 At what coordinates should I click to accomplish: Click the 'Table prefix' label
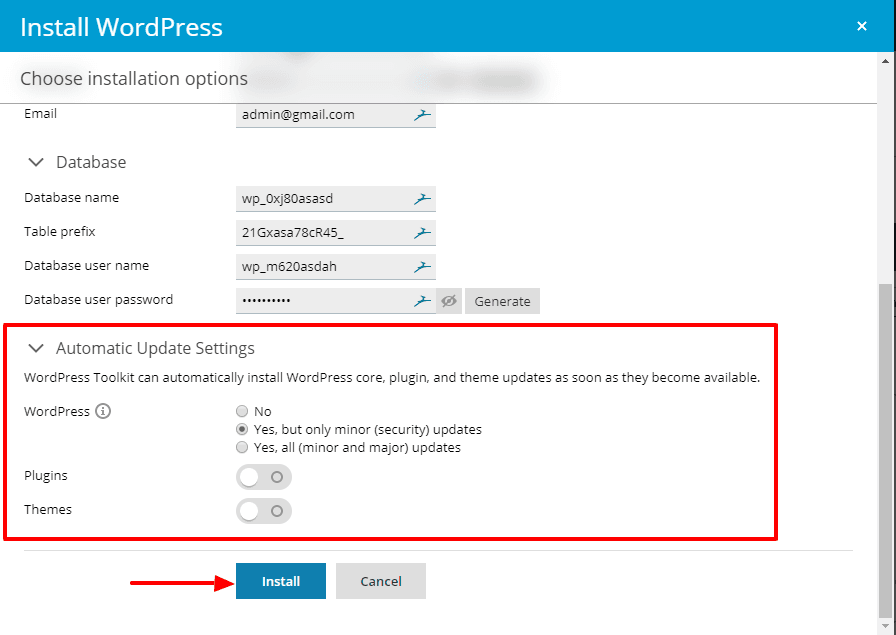coord(59,231)
